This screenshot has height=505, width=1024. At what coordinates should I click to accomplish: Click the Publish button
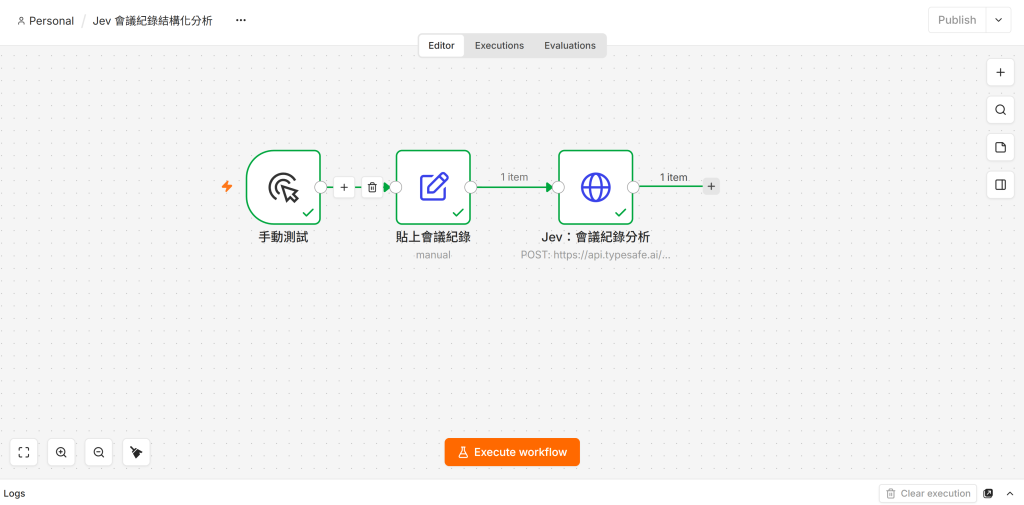(957, 20)
